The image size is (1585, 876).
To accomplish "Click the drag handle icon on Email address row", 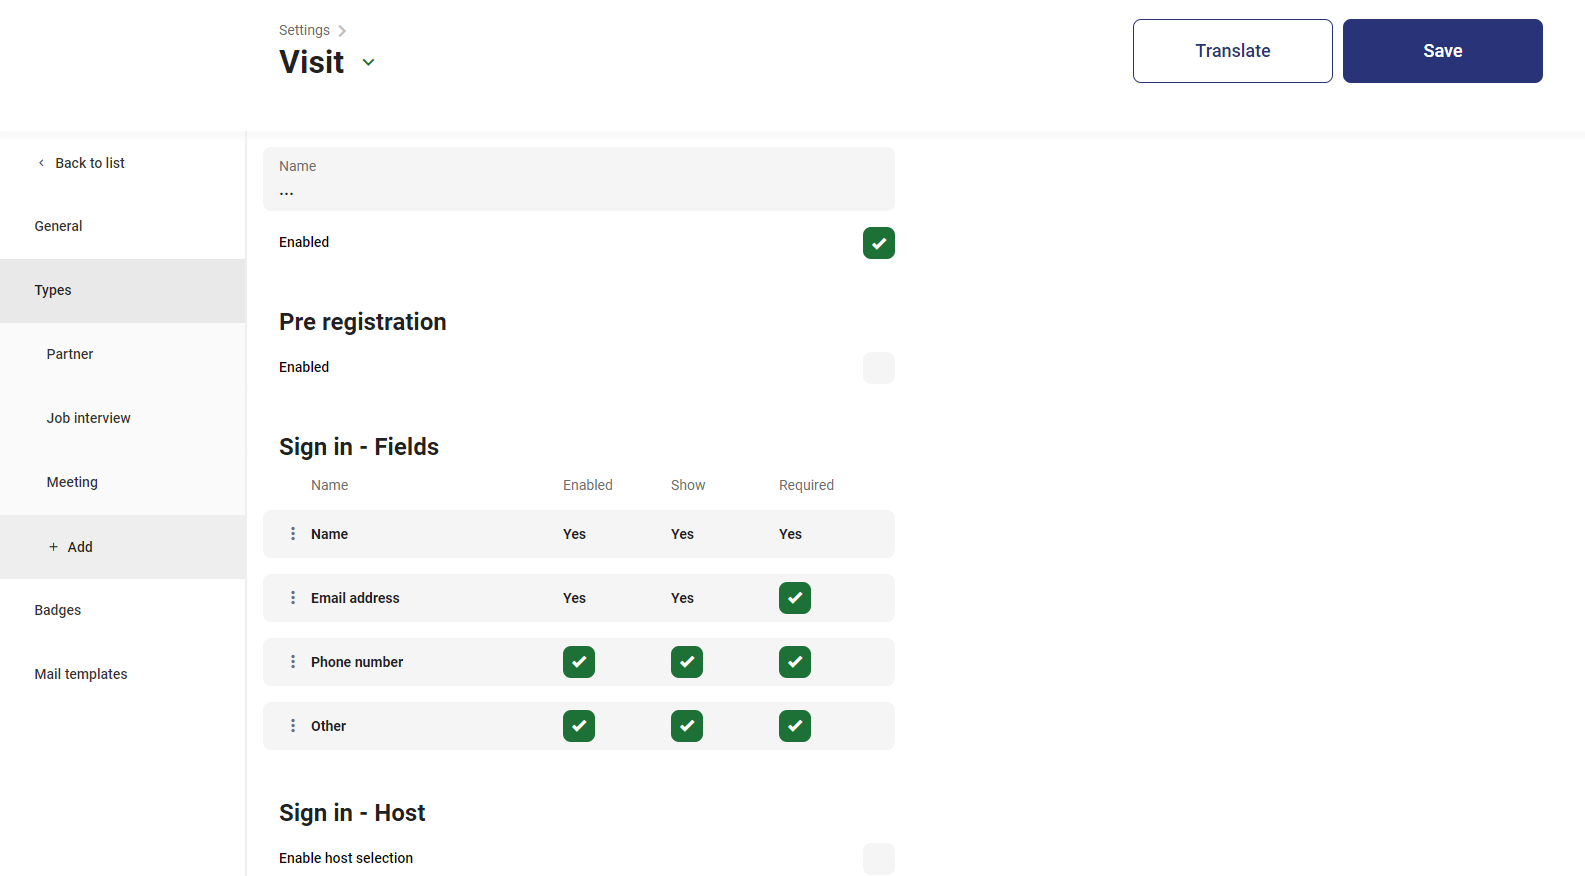I will pos(293,598).
